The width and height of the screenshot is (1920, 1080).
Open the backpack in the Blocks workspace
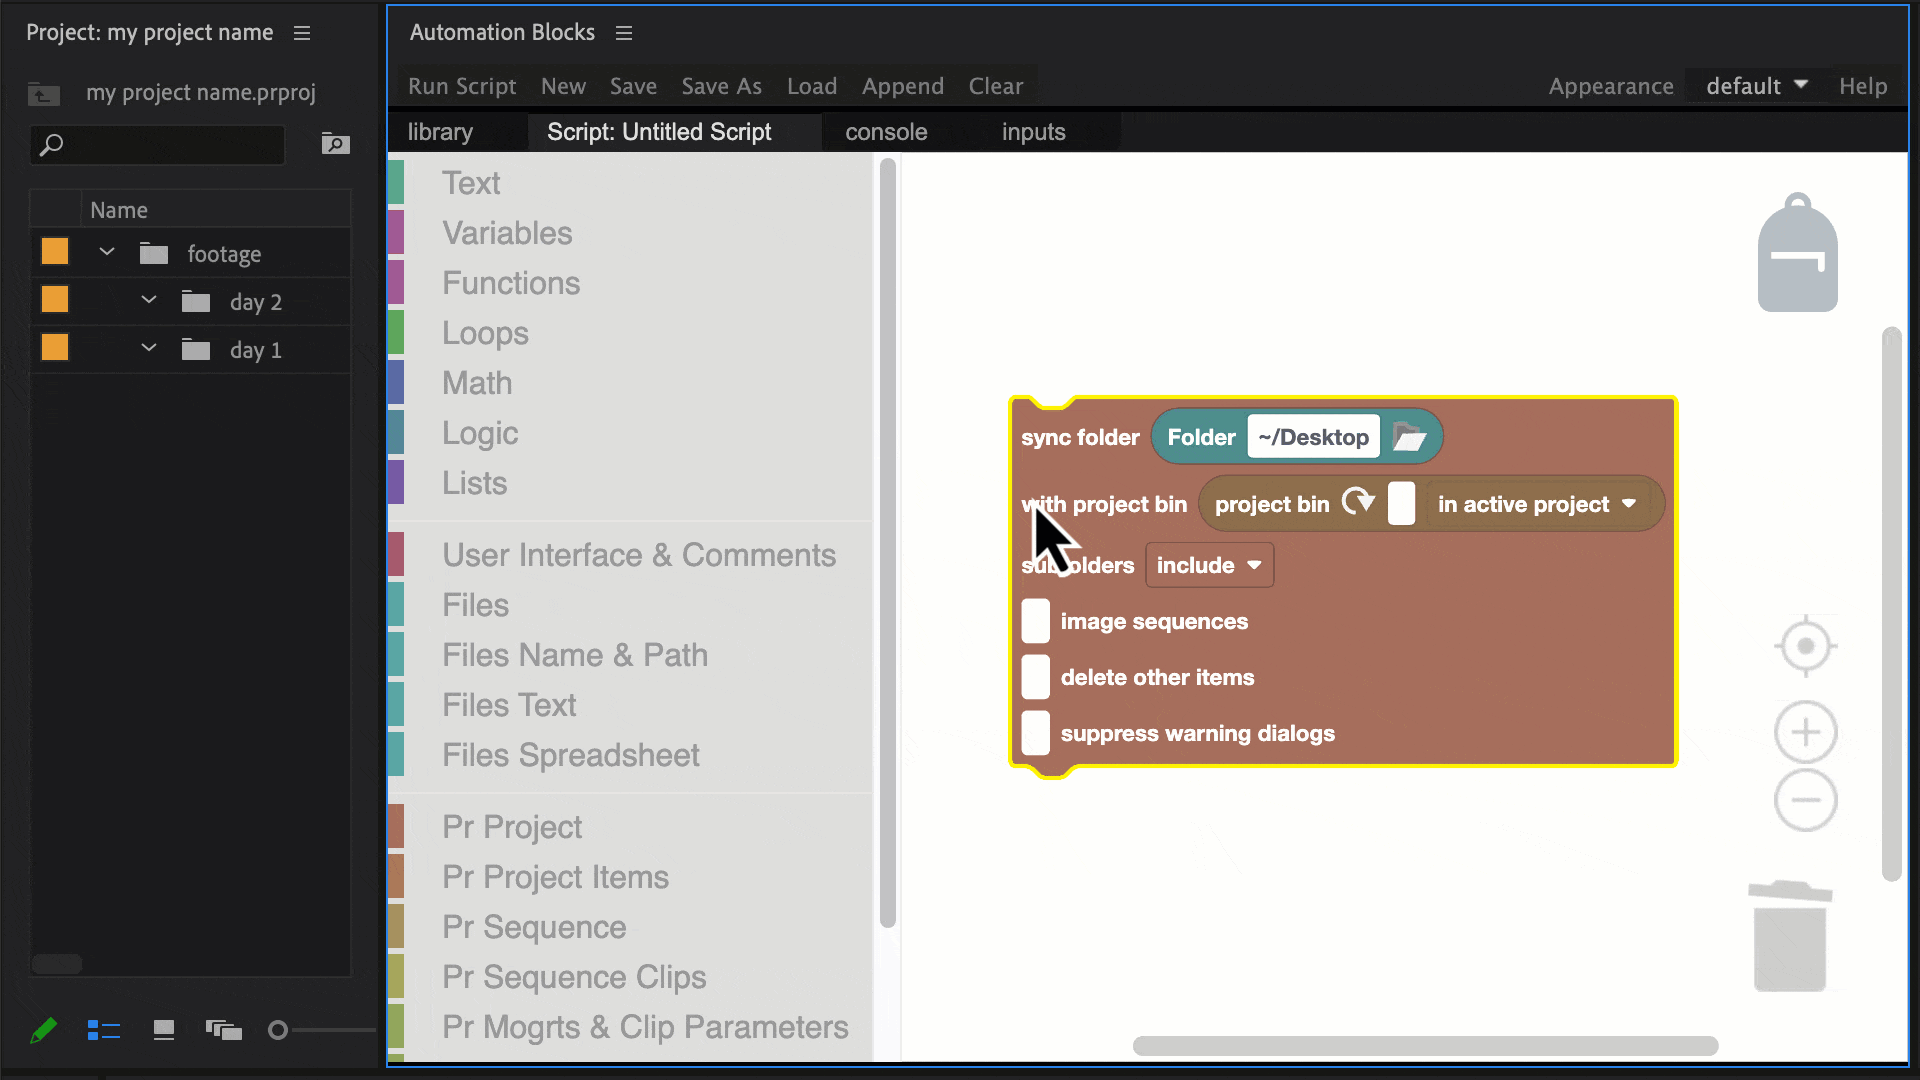1797,252
